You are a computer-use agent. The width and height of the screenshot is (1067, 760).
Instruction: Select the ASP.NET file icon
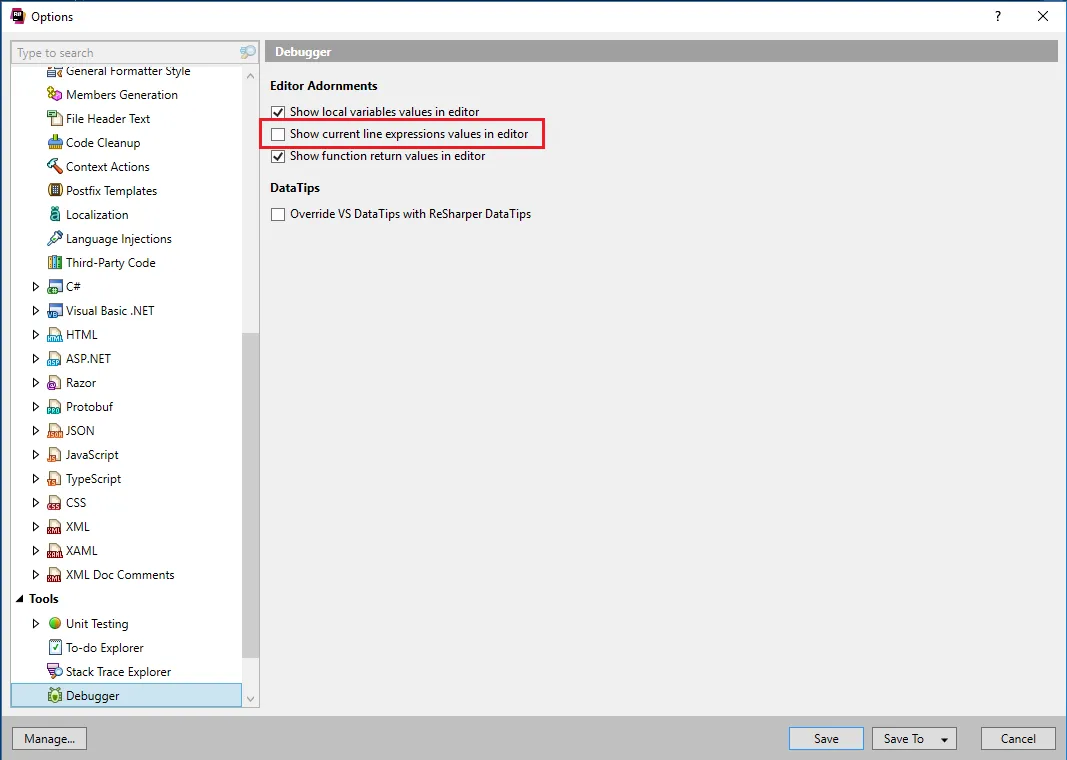[54, 359]
